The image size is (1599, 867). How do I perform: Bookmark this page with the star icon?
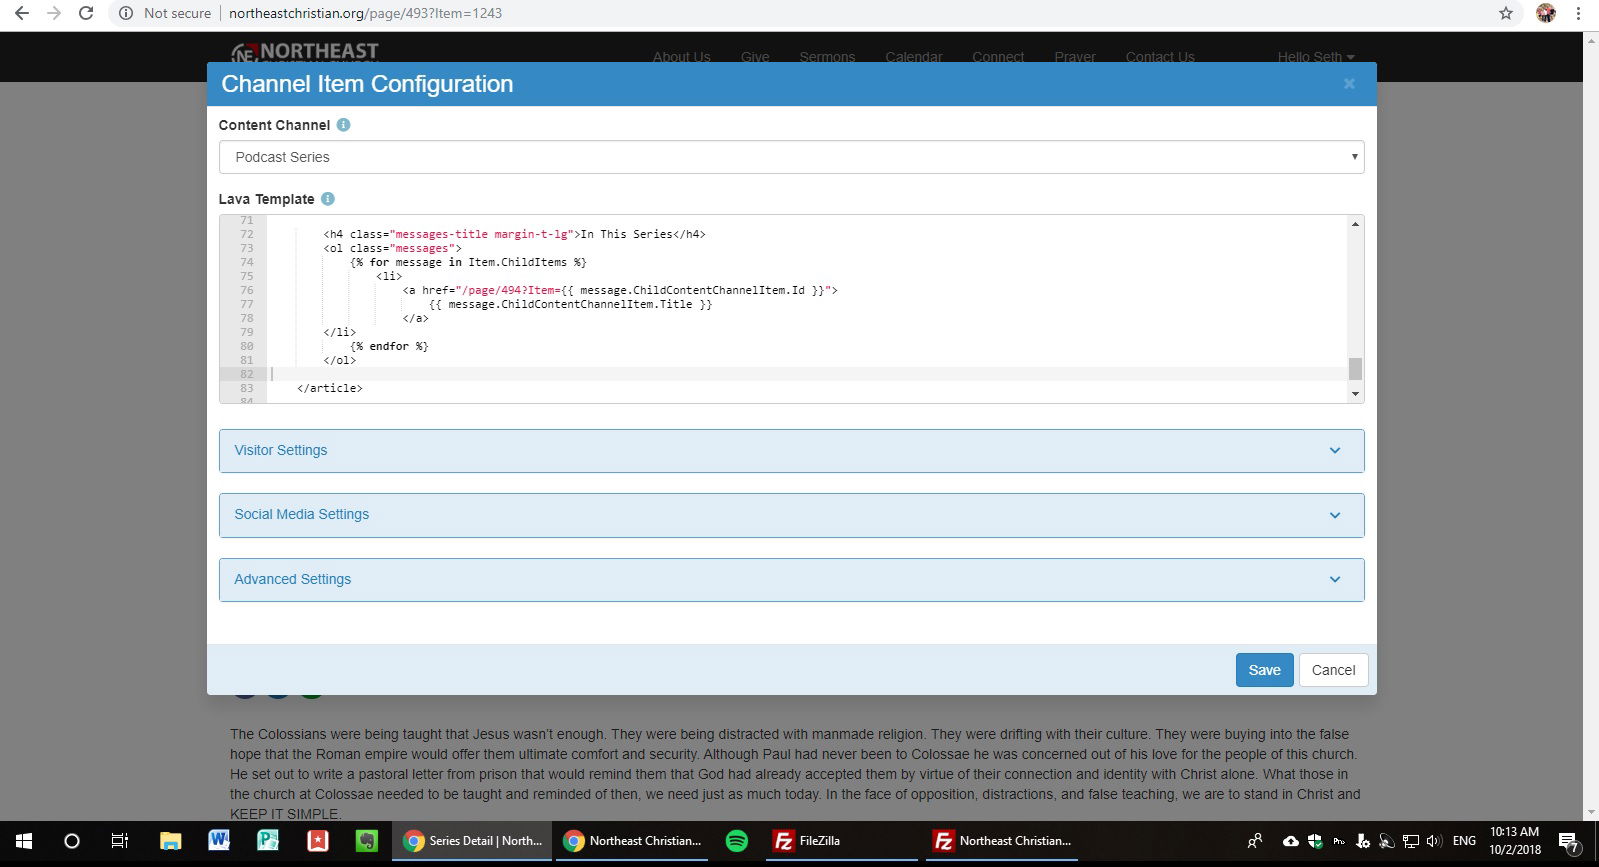[x=1505, y=13]
